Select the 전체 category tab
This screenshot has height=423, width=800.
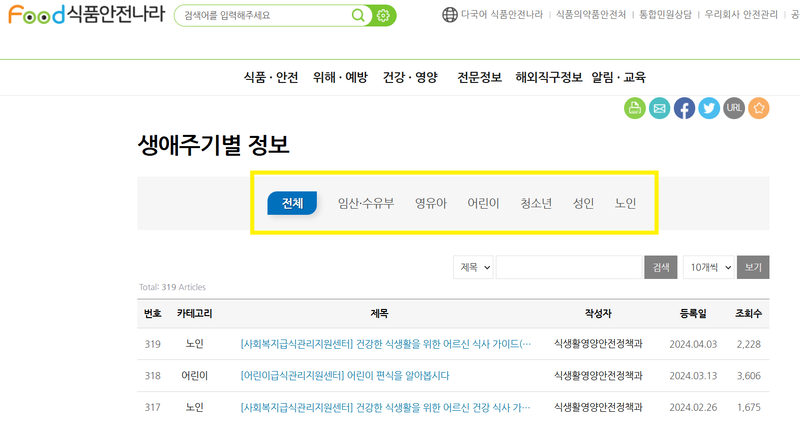(x=292, y=203)
